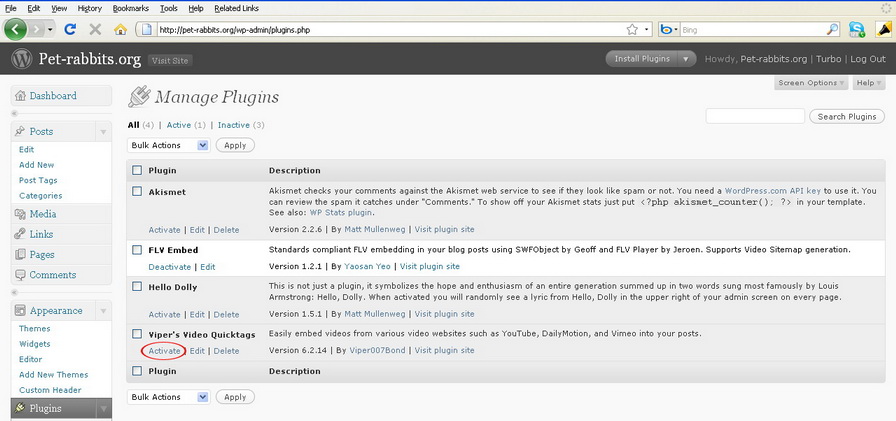Viewport: 896px width, 421px height.
Task: Filter plugins by Active
Action: coord(178,125)
